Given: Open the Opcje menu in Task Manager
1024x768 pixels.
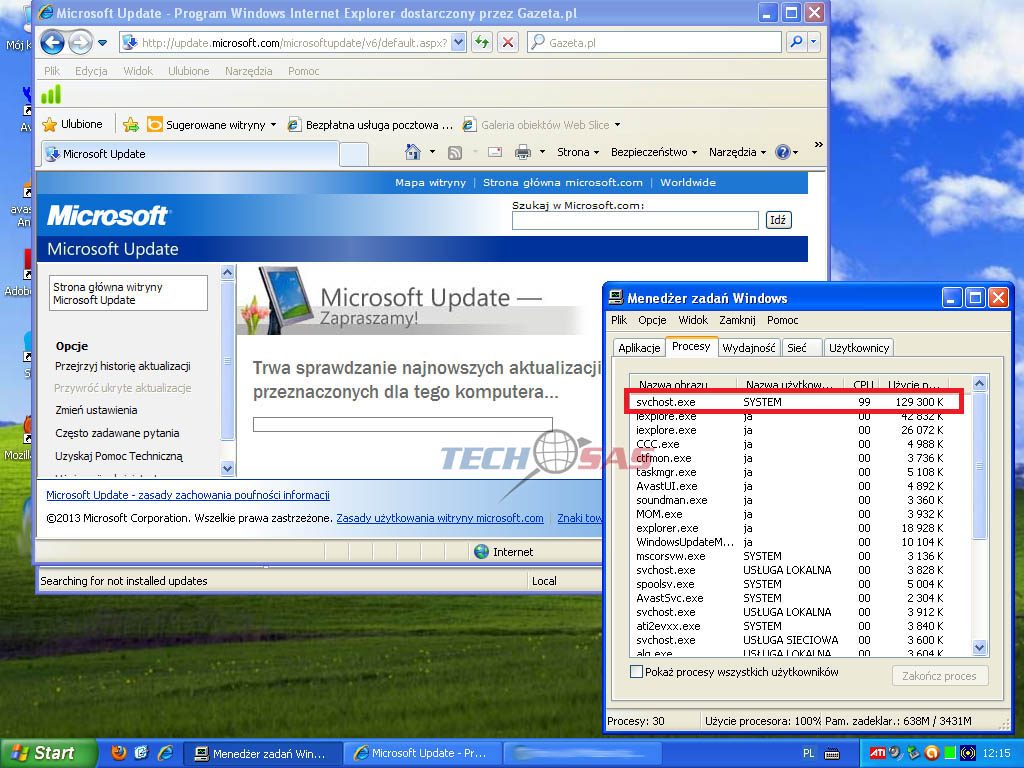Looking at the screenshot, I should click(652, 320).
